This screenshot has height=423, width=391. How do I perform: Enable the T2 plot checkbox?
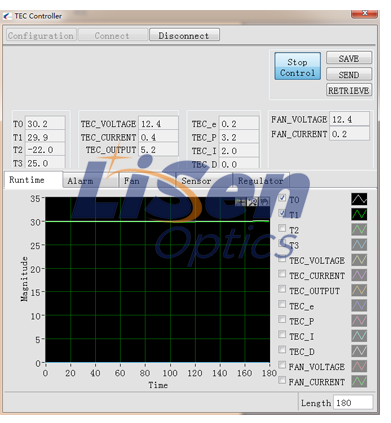point(282,228)
